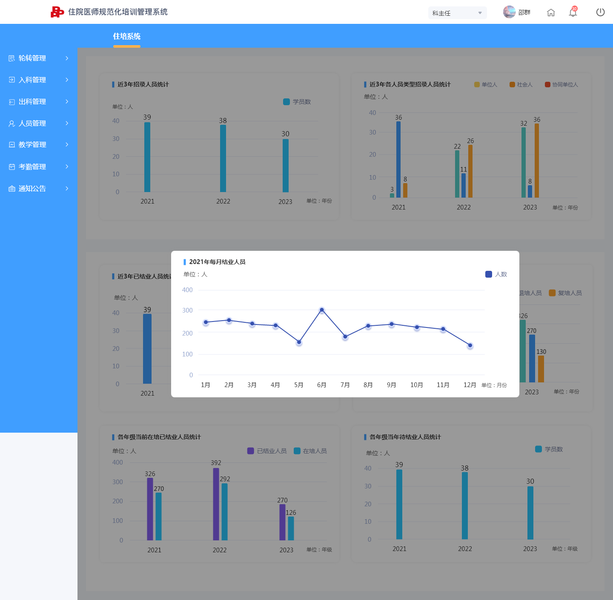Click the 1月 data point on line
The height and width of the screenshot is (600, 613).
tap(206, 322)
